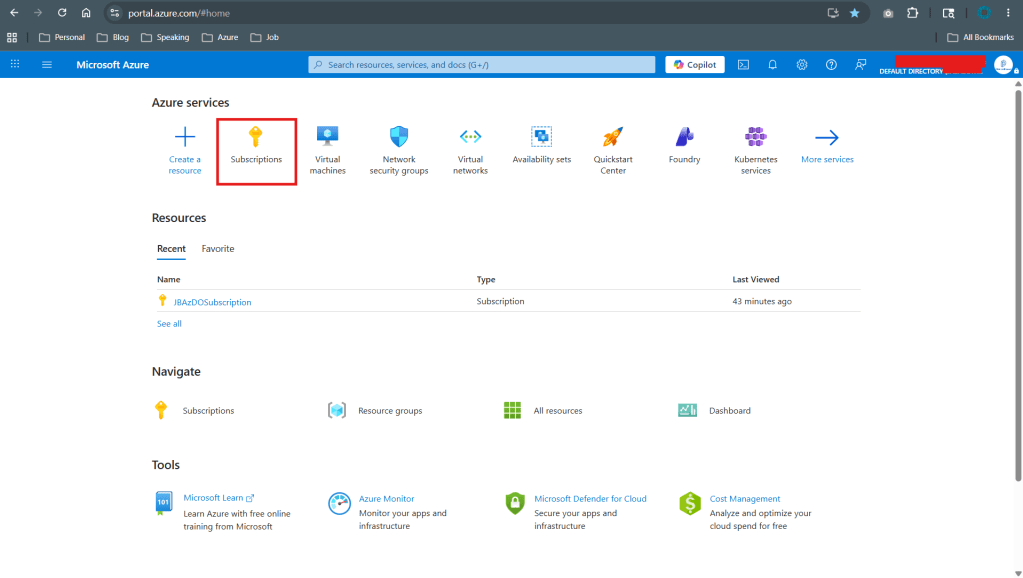The width and height of the screenshot is (1023, 578).
Task: Focus the search resources, services, and docs box
Action: (481, 65)
